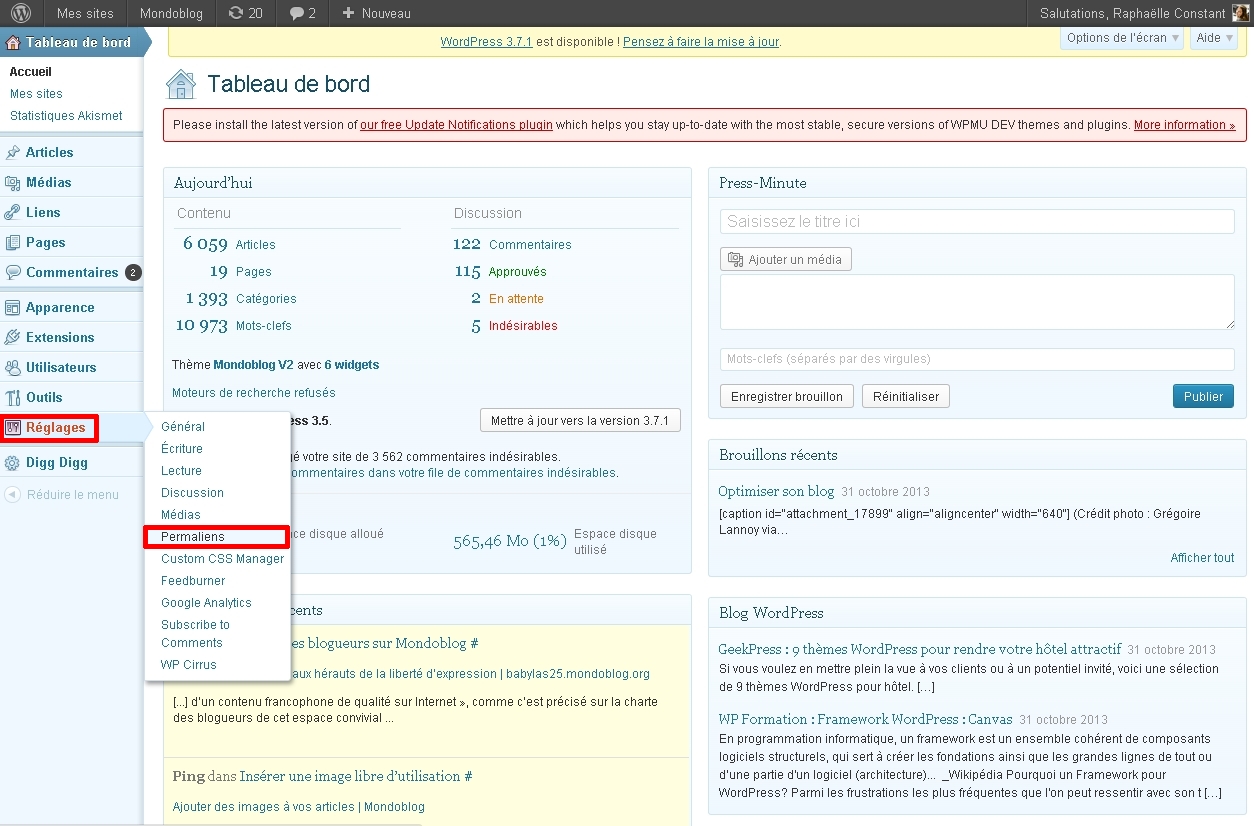Click the user avatar thumbnail at top right
The image size is (1254, 826).
coord(1240,13)
